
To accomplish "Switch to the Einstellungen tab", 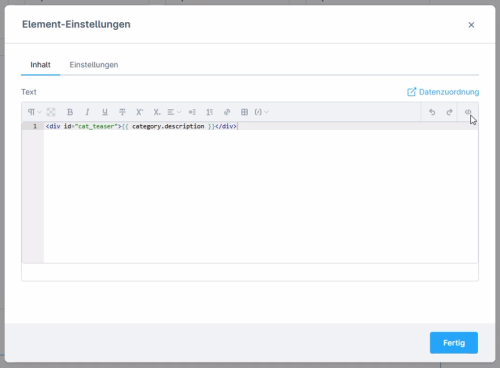I will [94, 65].
